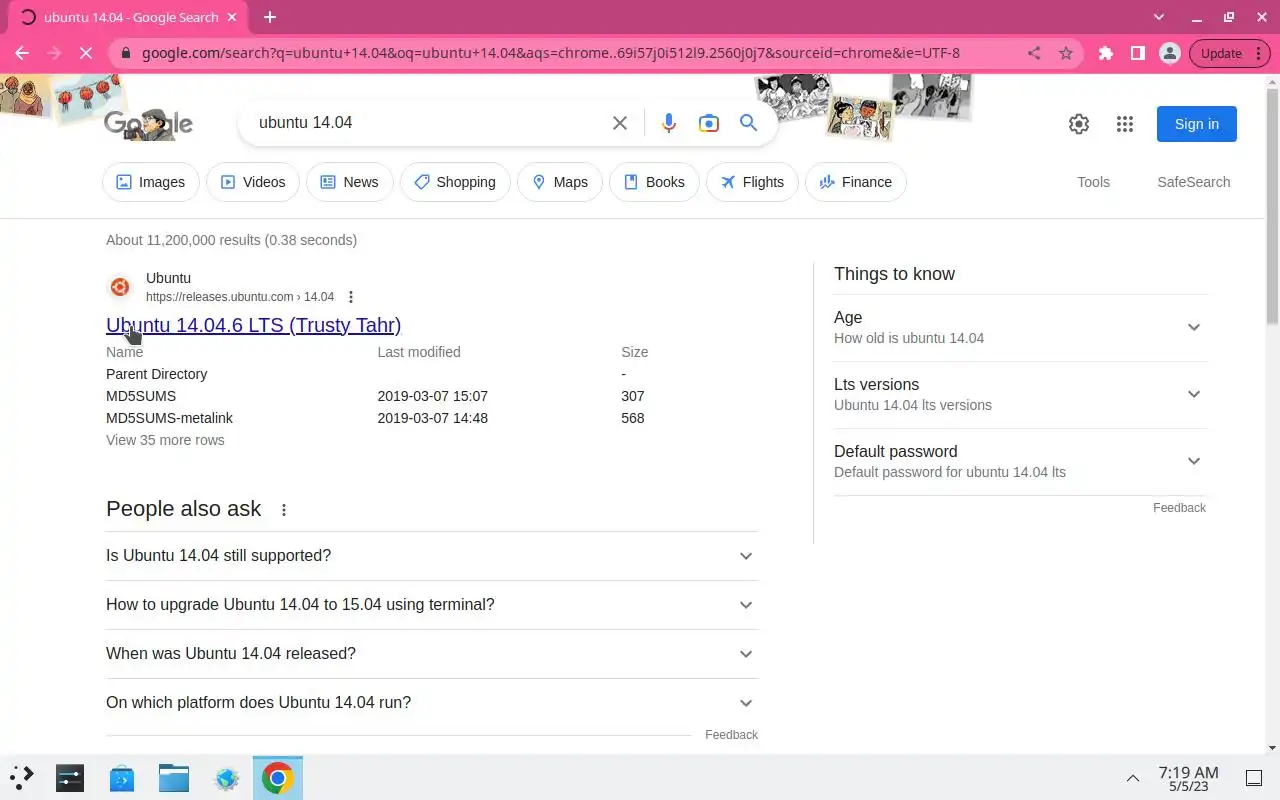Submit search with magnifier icon

coord(748,123)
